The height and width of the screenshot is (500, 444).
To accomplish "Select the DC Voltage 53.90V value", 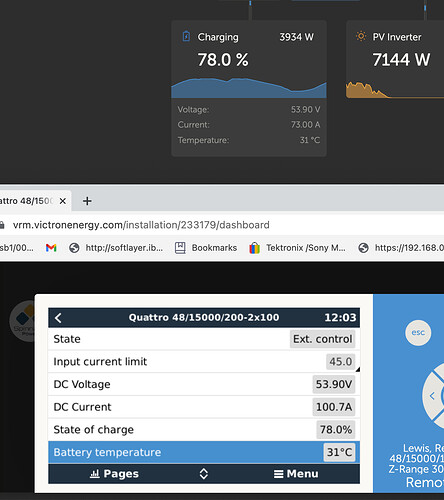I will pyautogui.click(x=334, y=384).
